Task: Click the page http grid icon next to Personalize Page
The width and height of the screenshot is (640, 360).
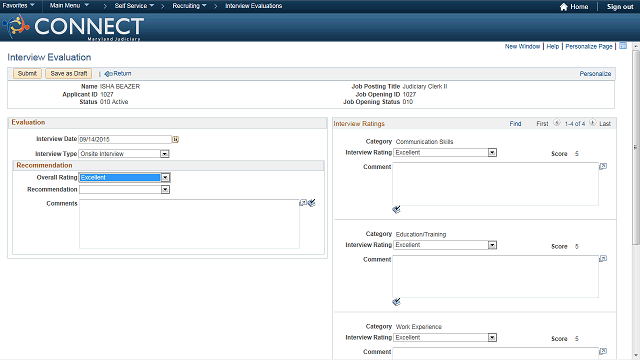Action: (623, 46)
